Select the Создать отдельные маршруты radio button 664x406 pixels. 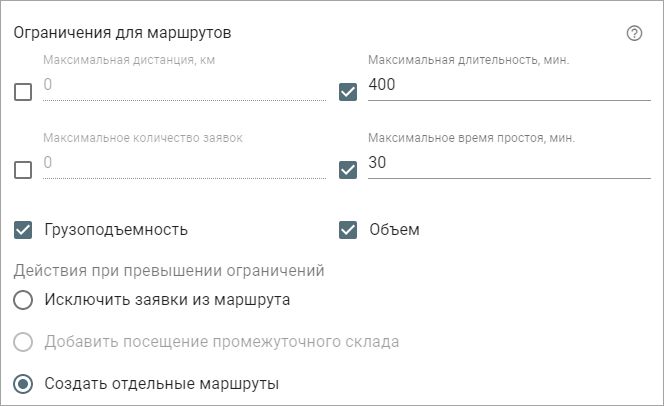tap(23, 384)
